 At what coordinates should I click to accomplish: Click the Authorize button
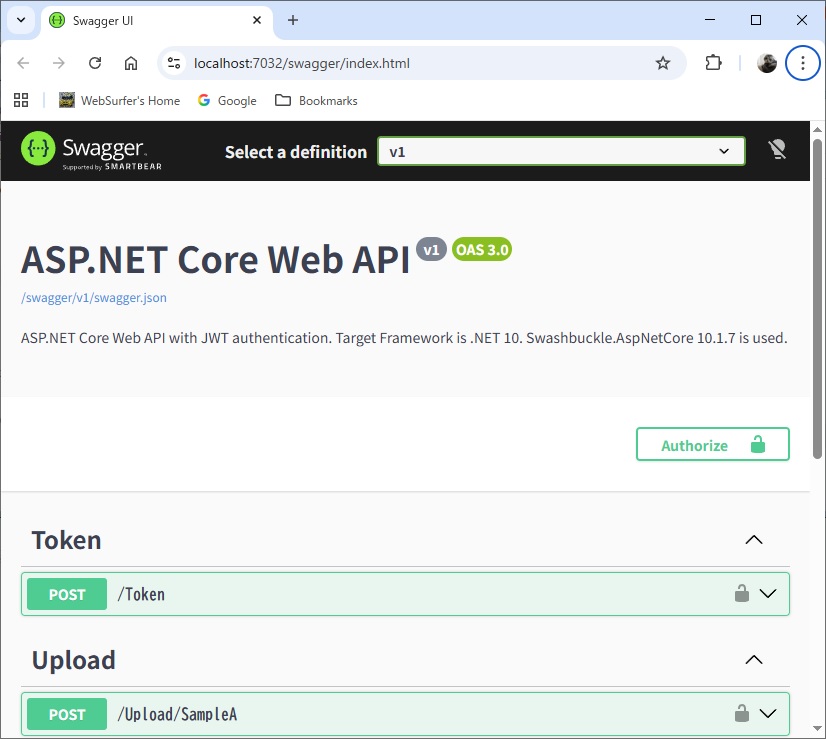coord(712,445)
